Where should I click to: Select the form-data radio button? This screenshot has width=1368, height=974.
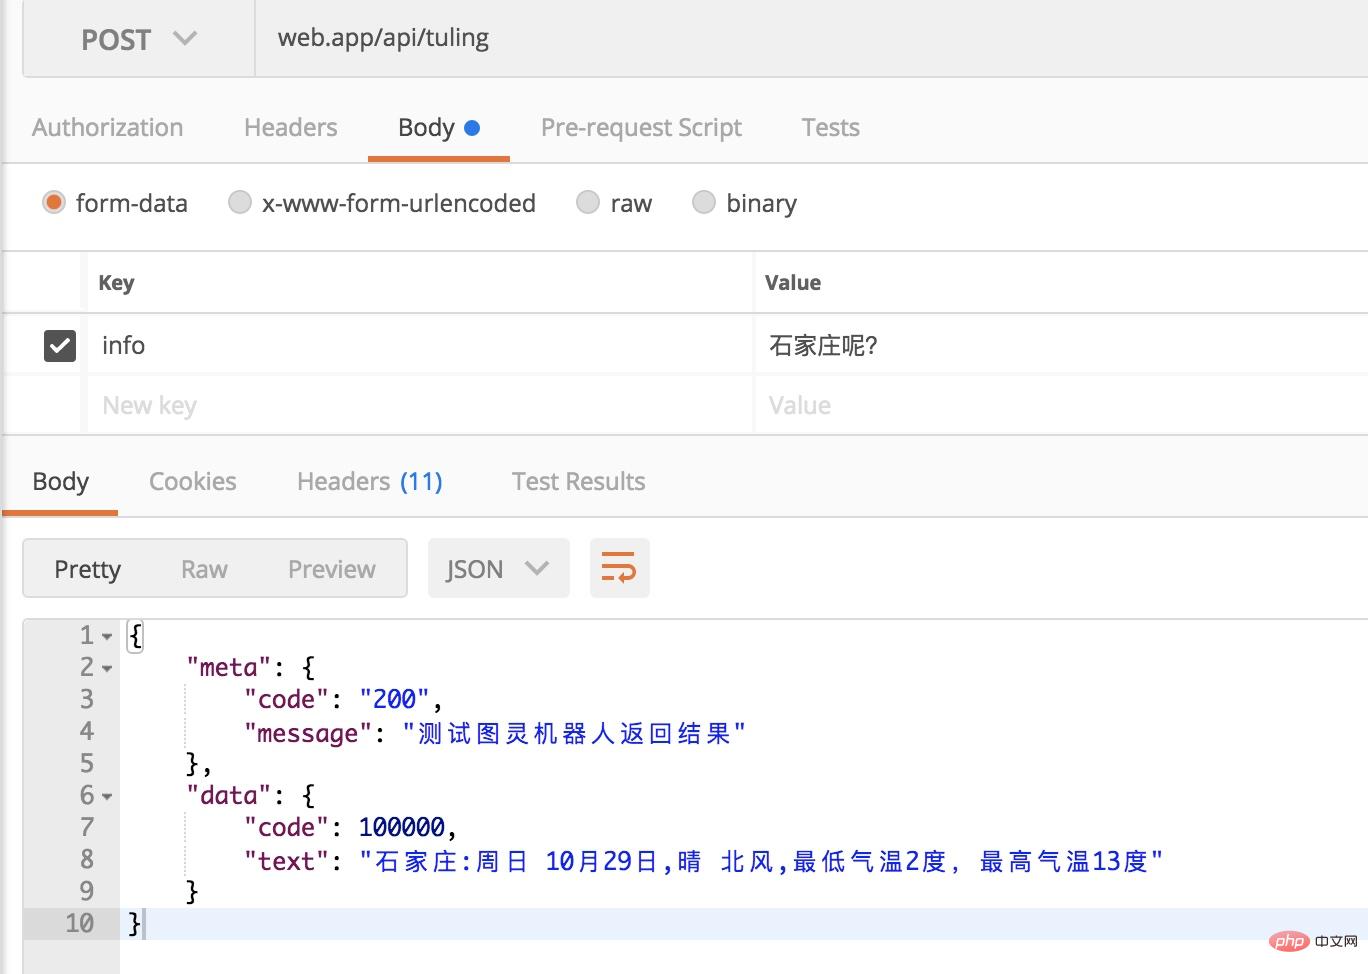click(x=54, y=203)
